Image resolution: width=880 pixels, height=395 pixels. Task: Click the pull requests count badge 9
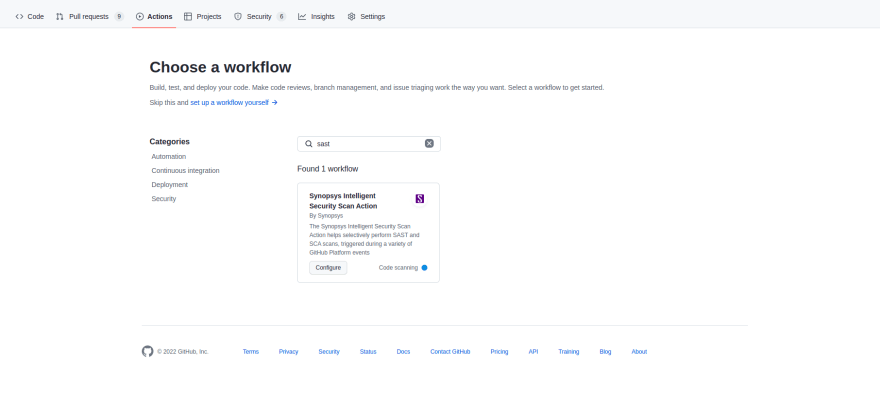click(x=119, y=16)
